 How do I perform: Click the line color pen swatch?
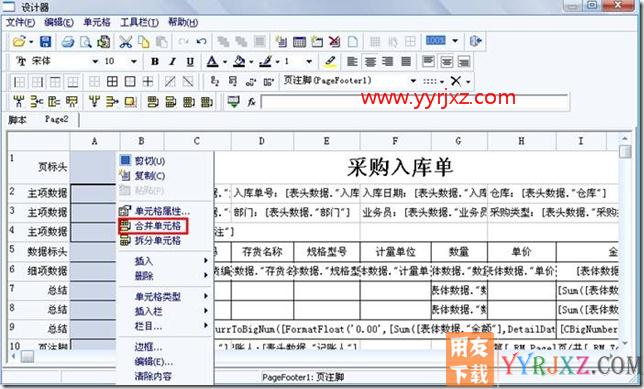pos(266,62)
